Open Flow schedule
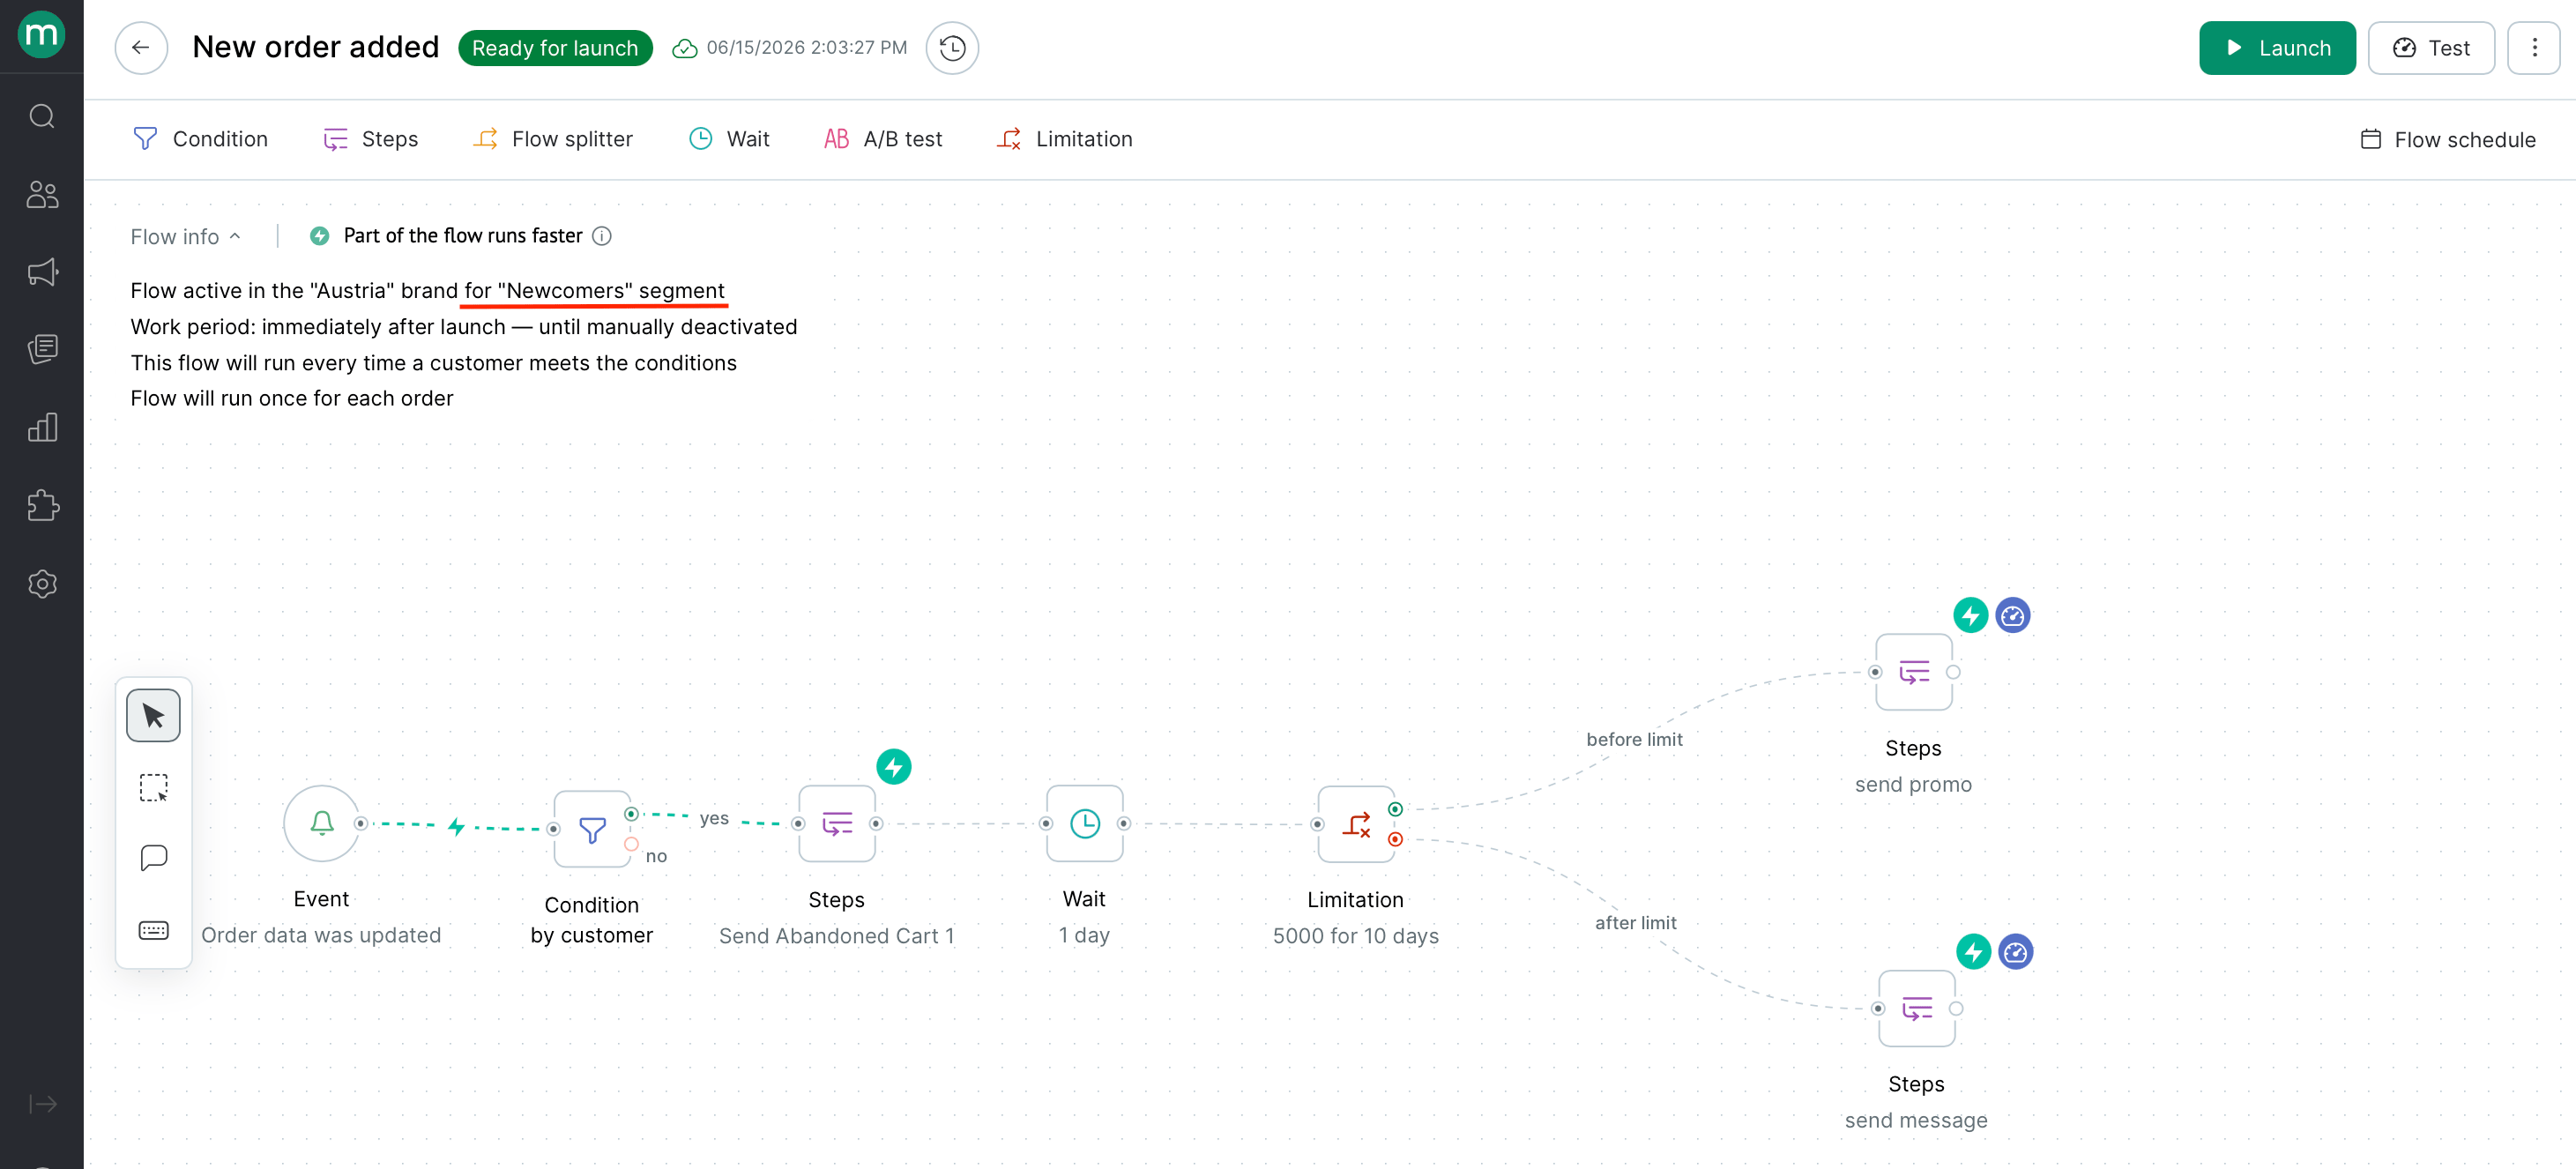2576x1169 pixels. pyautogui.click(x=2447, y=140)
